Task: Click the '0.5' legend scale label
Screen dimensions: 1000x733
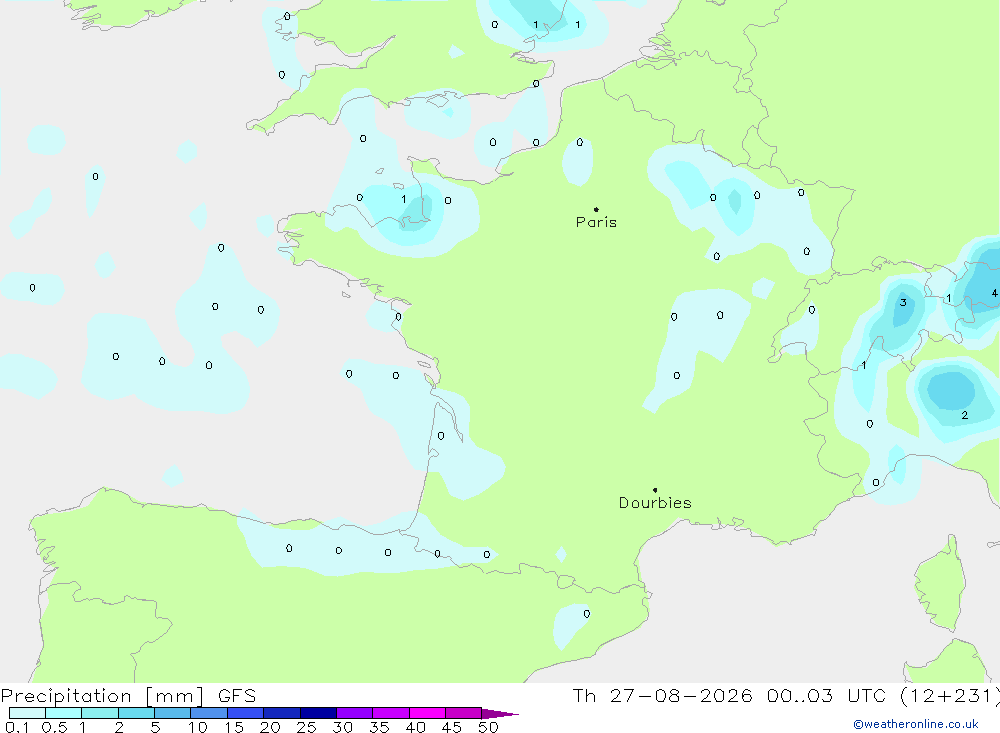Action: click(x=54, y=727)
